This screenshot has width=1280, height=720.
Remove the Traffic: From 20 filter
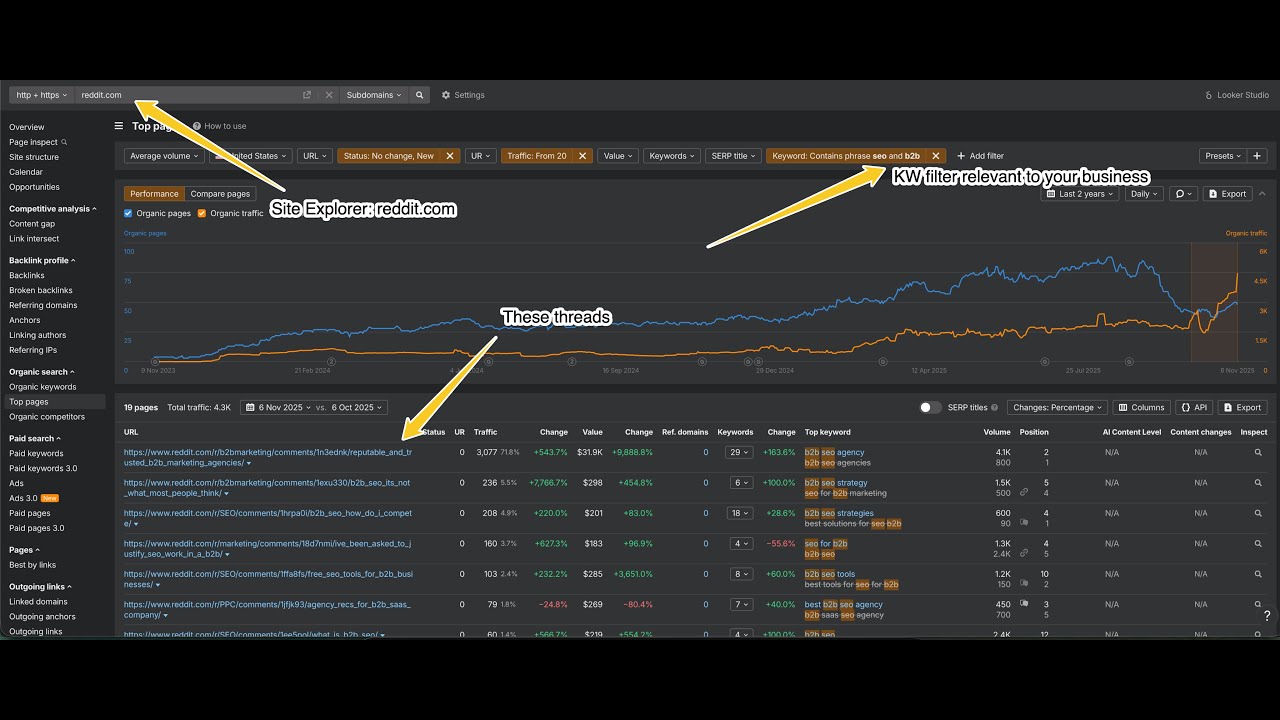pos(582,156)
